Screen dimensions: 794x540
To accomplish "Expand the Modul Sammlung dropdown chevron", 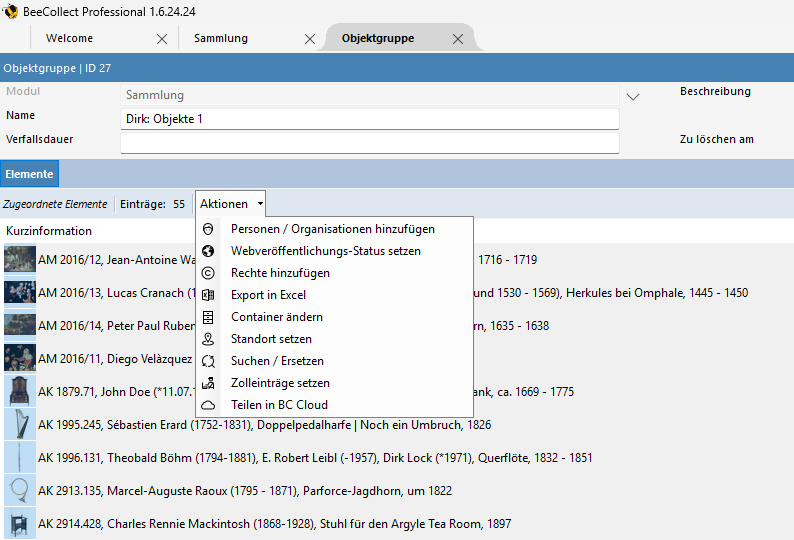I will [x=632, y=97].
